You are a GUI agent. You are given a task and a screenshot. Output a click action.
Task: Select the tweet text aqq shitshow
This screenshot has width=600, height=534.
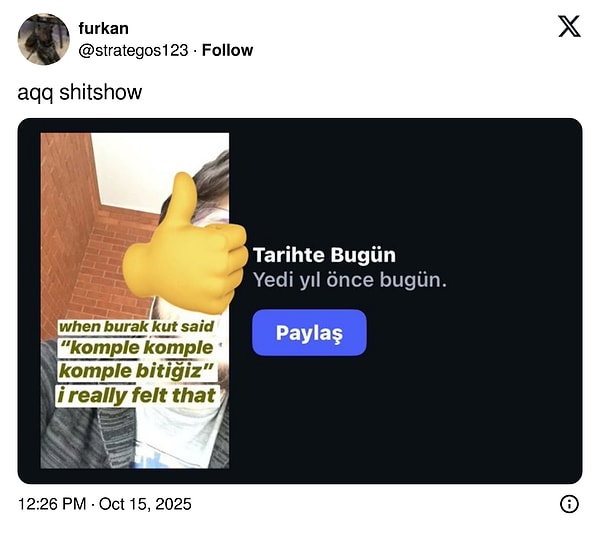click(80, 92)
